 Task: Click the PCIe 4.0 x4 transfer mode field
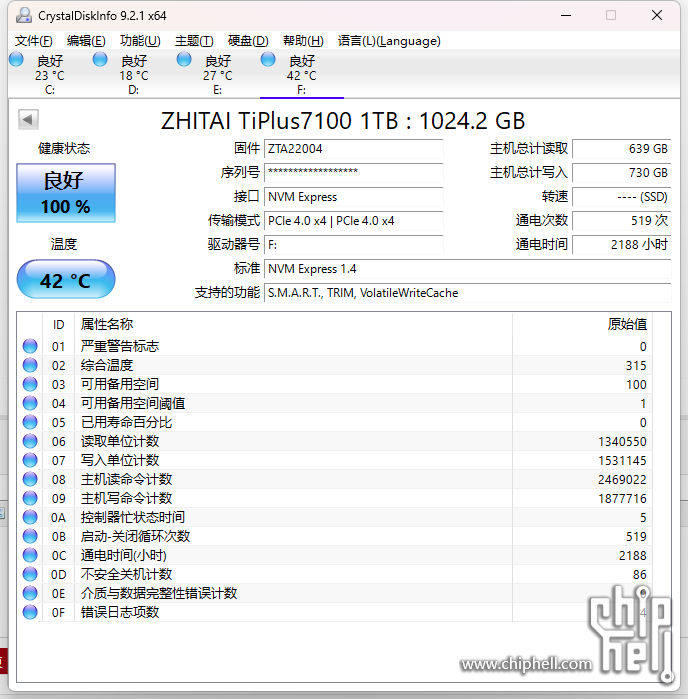click(354, 221)
